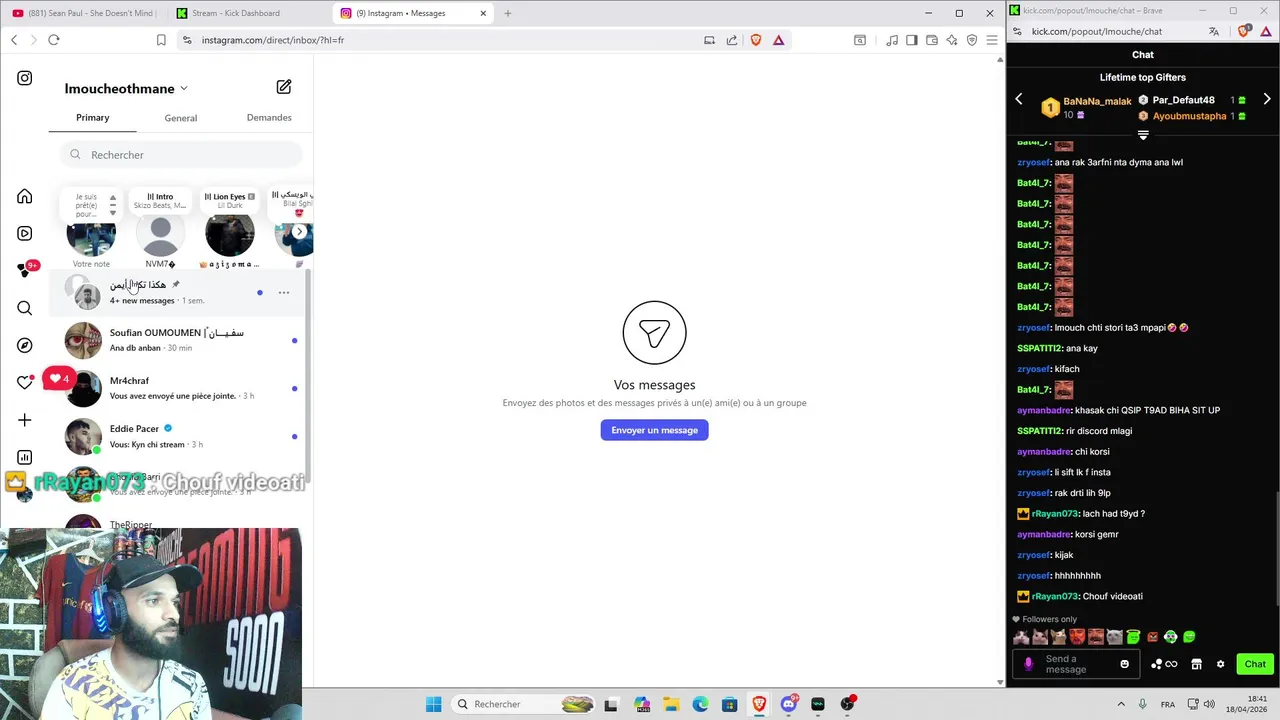Collapse the Lifetime top Gifters panel

pos(1143,135)
